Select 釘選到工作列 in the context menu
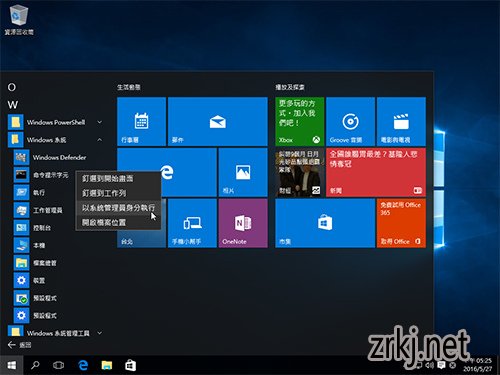Screen dimensions: 500x375 (x=119, y=193)
